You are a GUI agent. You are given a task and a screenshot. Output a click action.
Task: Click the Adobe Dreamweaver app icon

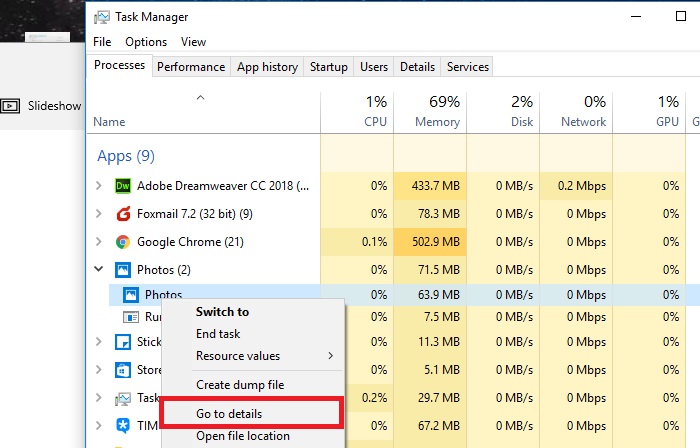point(123,186)
